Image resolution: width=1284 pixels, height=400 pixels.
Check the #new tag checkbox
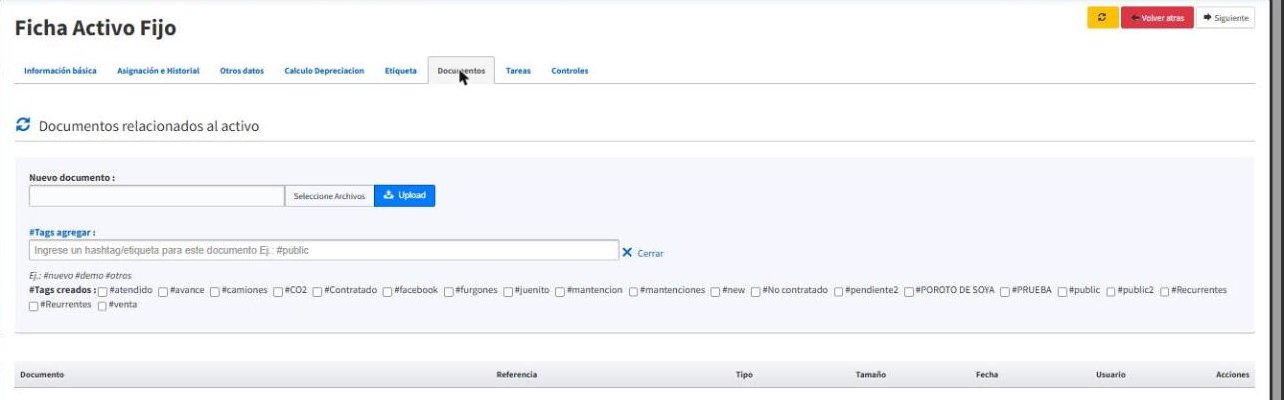click(x=715, y=291)
